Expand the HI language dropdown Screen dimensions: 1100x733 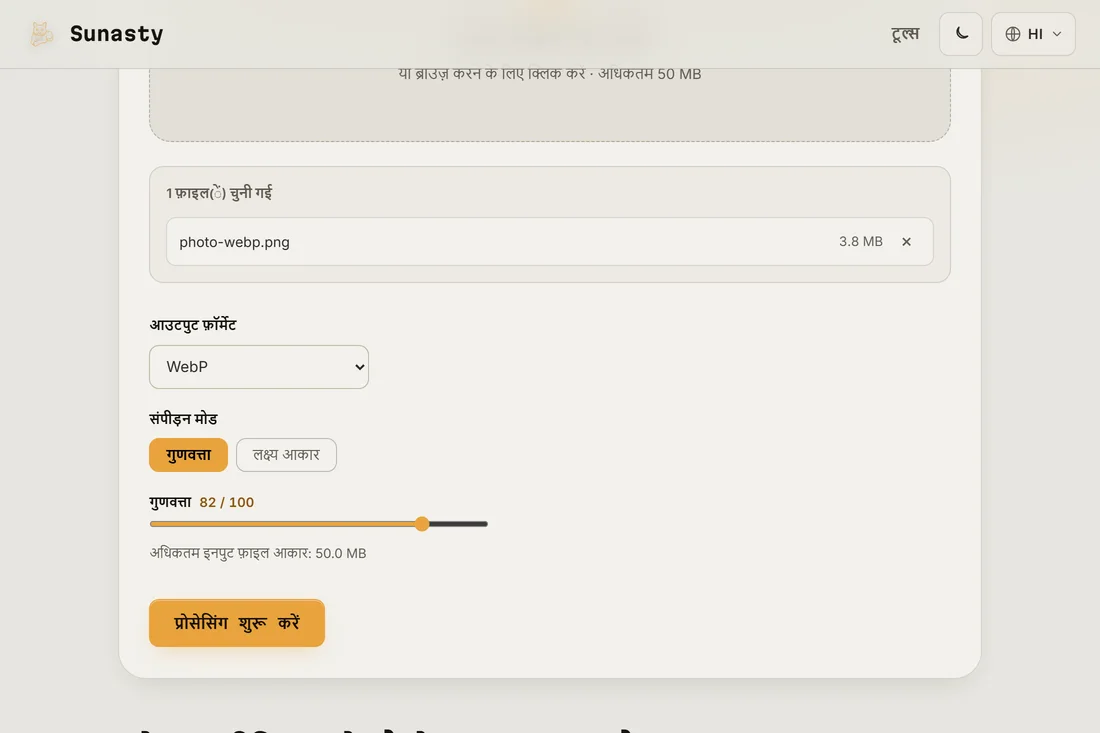click(1033, 34)
